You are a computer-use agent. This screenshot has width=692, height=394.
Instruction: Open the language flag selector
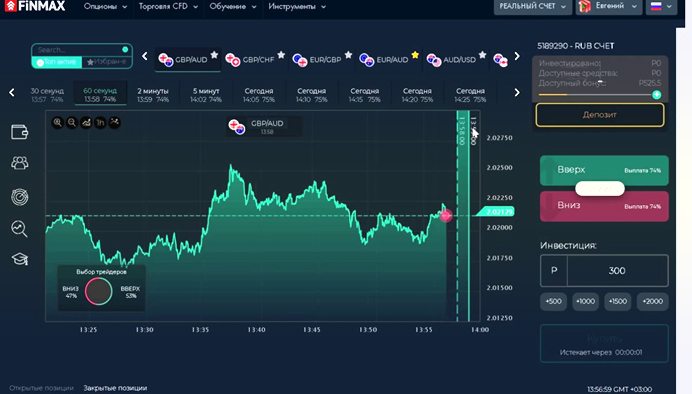point(661,7)
